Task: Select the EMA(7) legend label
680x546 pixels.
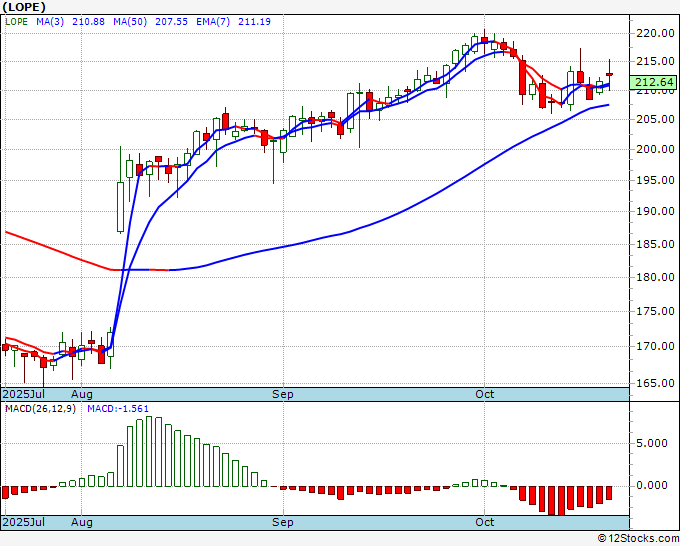Action: (x=213, y=21)
